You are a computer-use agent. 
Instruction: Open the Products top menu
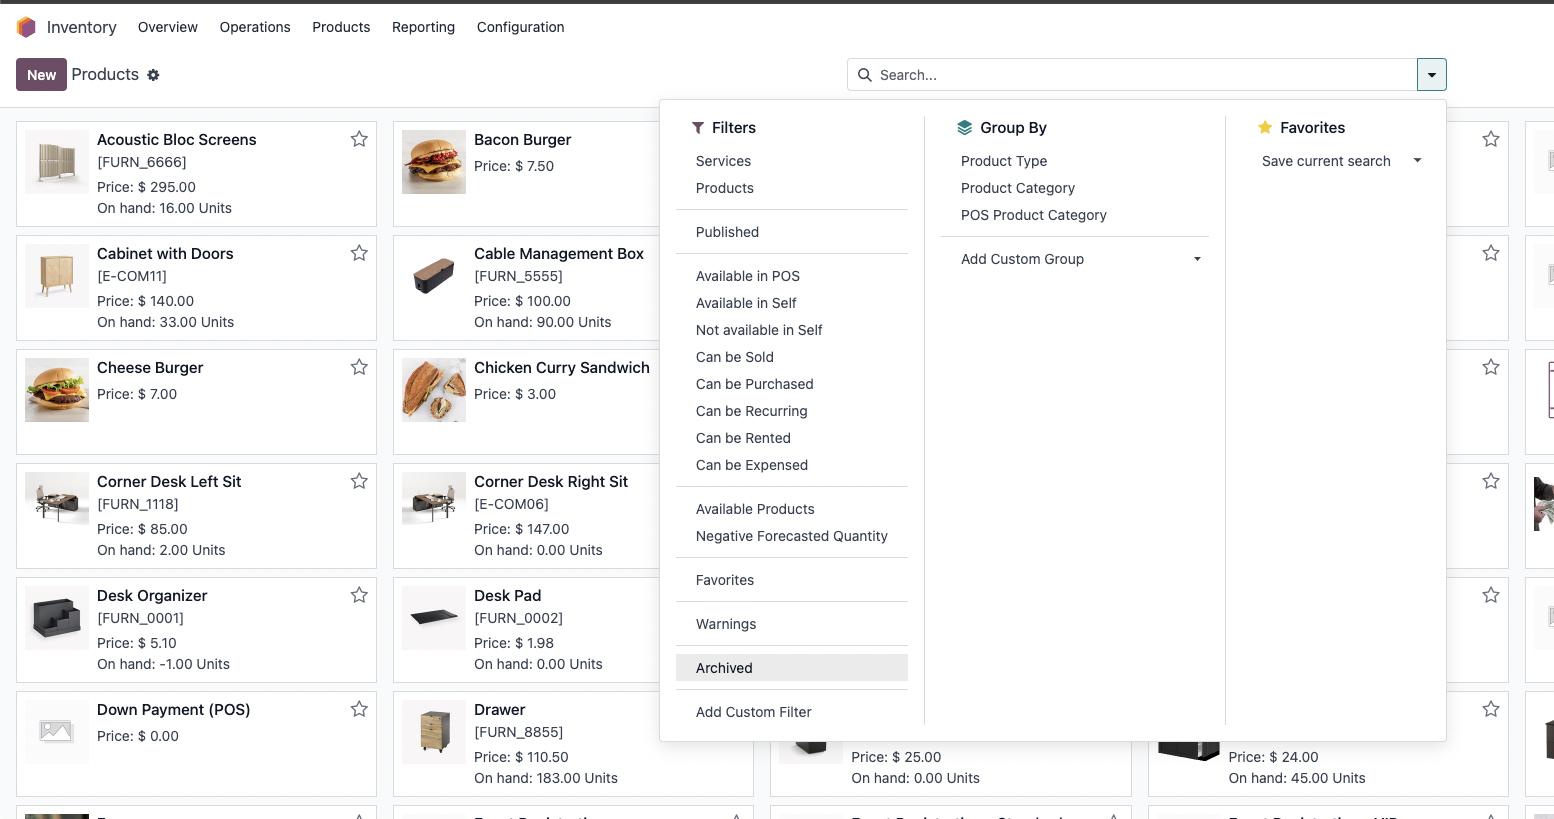[341, 27]
